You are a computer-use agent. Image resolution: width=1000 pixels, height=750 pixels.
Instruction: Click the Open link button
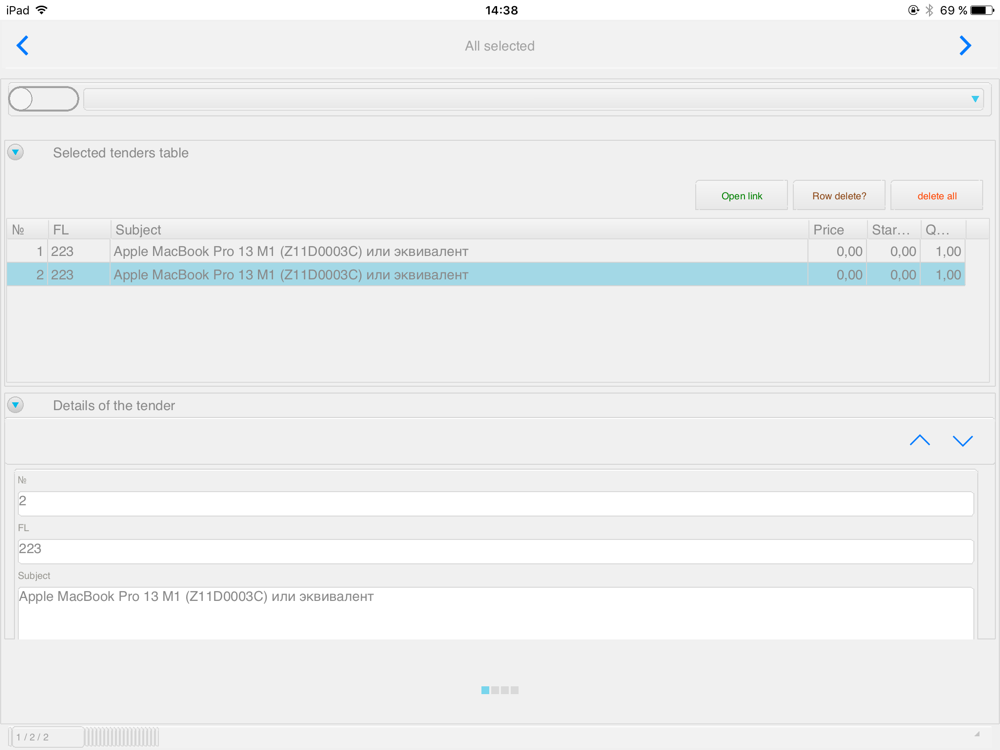(741, 196)
